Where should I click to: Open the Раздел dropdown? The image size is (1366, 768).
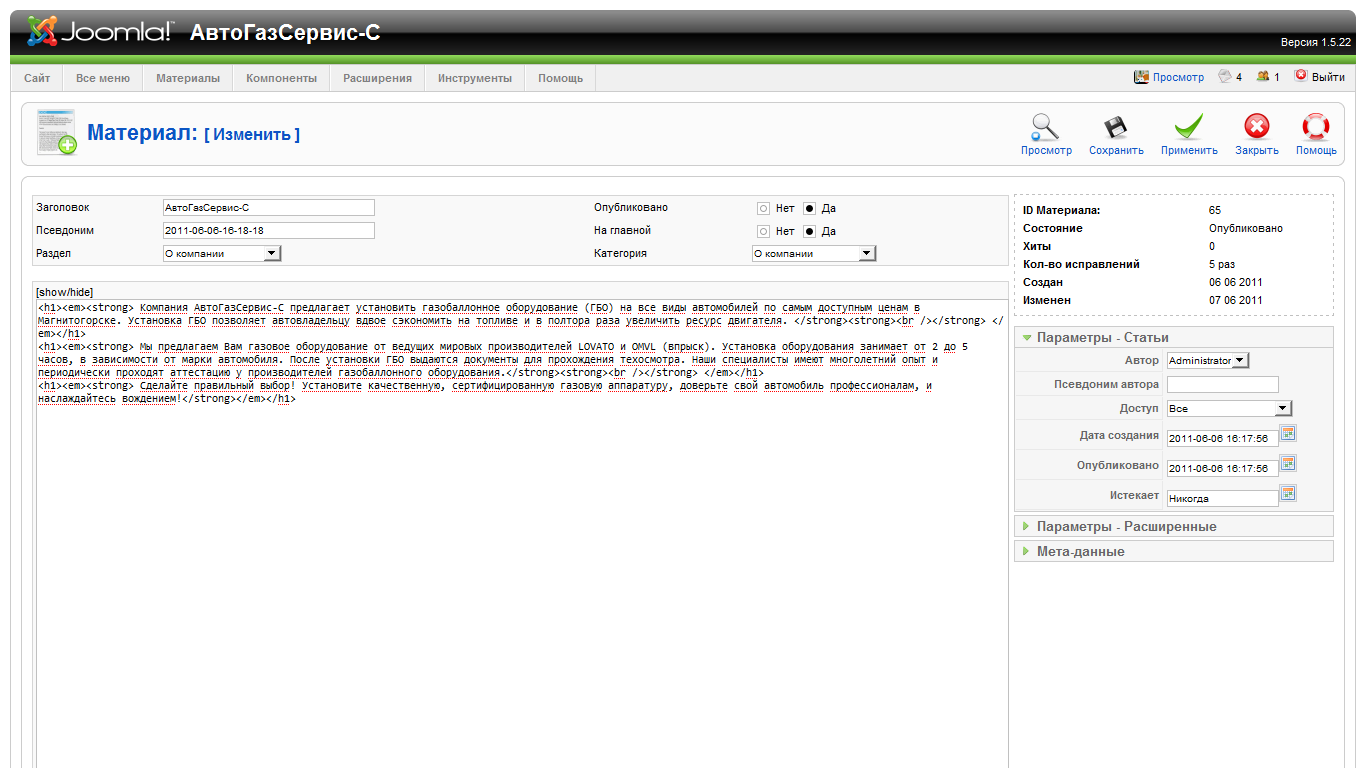[222, 254]
